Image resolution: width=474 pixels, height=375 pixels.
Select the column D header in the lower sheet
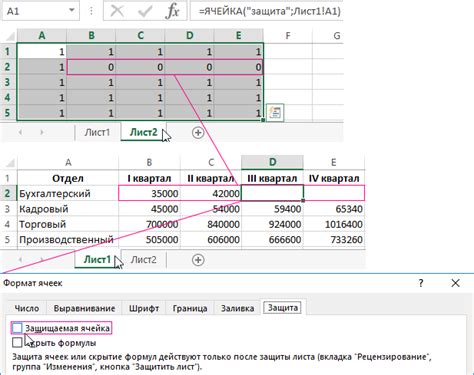[x=272, y=162]
